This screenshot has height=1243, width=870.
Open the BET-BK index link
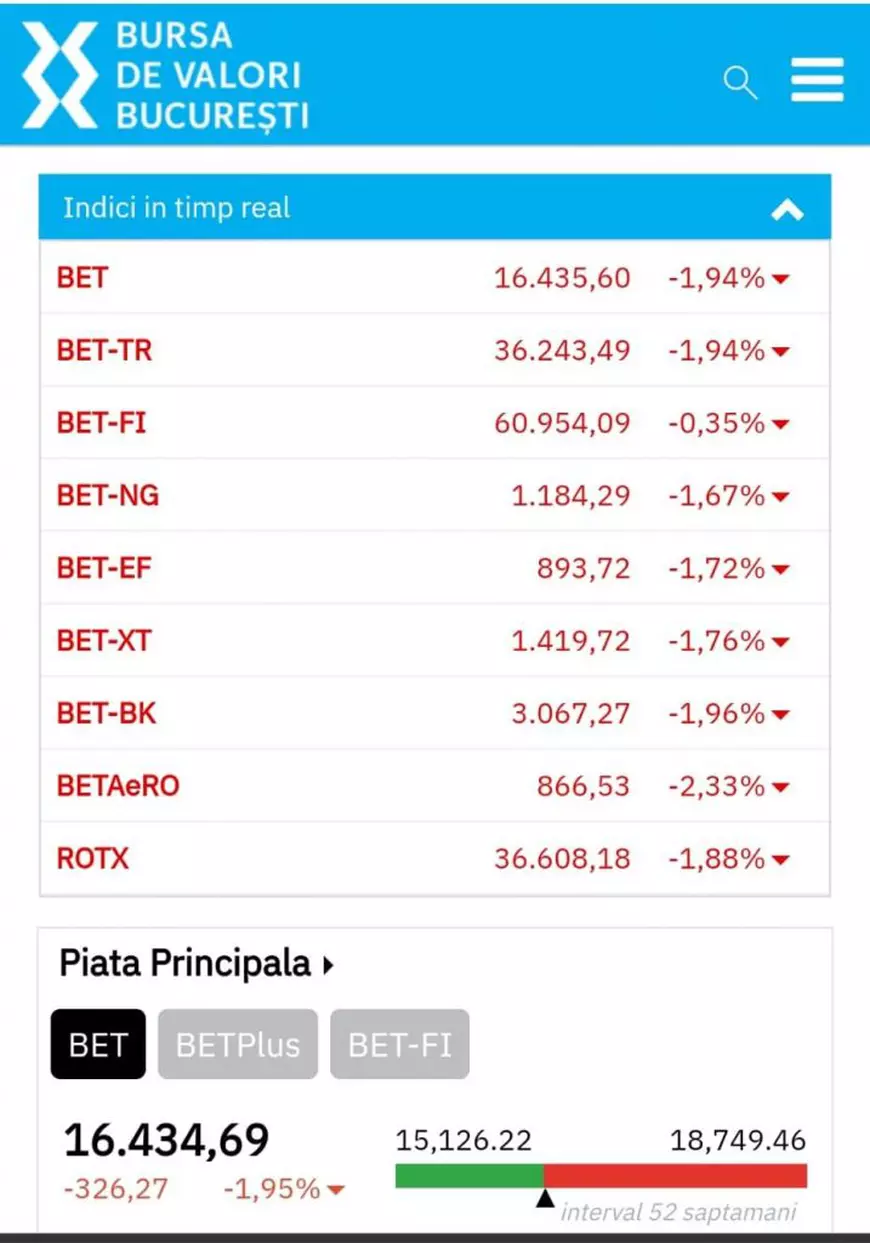tap(107, 713)
